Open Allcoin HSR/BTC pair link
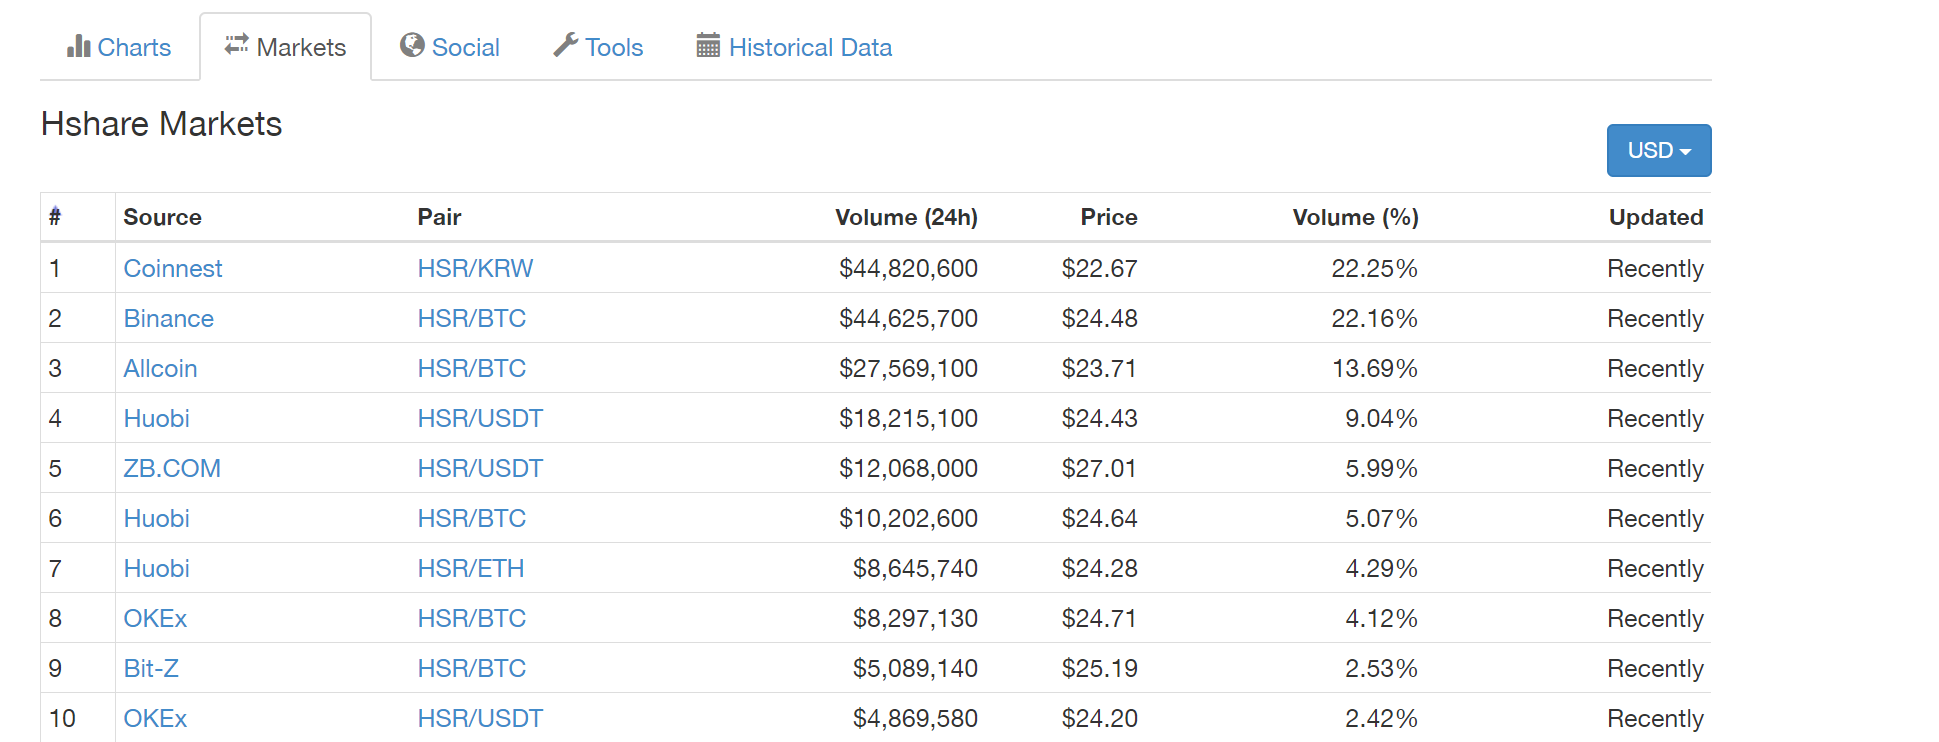The height and width of the screenshot is (742, 1939). point(471,368)
